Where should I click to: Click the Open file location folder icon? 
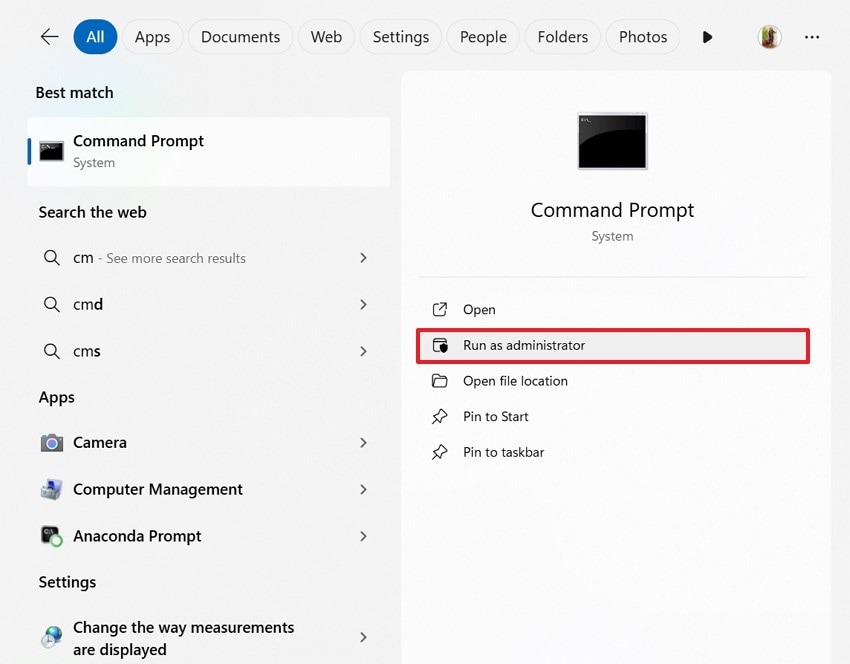[x=440, y=381]
